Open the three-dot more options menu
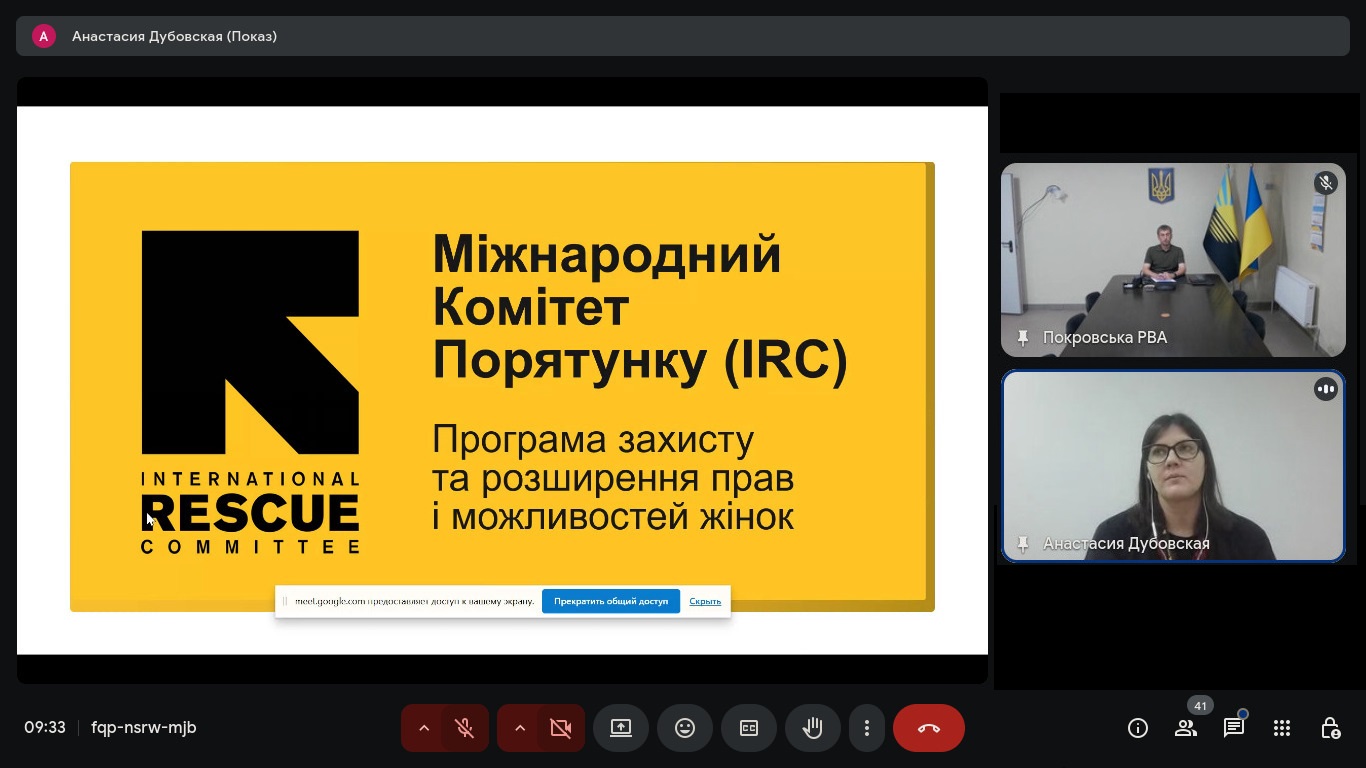The image size is (1366, 768). pyautogui.click(x=867, y=728)
